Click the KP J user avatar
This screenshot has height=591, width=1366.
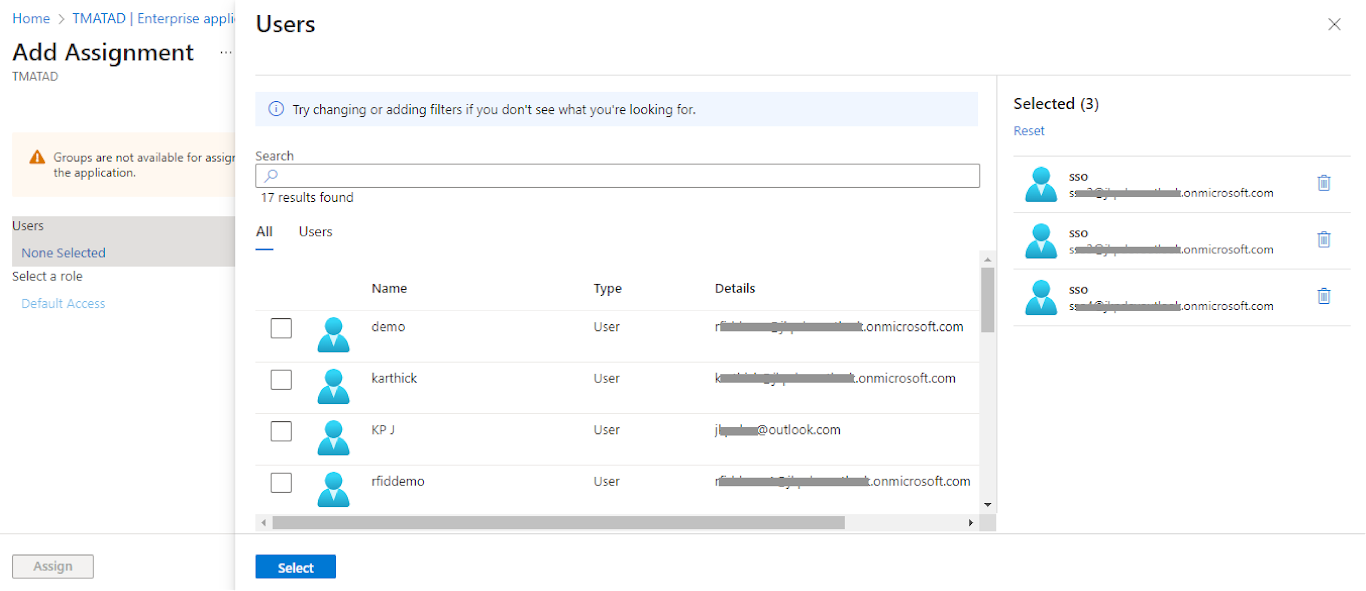pyautogui.click(x=333, y=437)
